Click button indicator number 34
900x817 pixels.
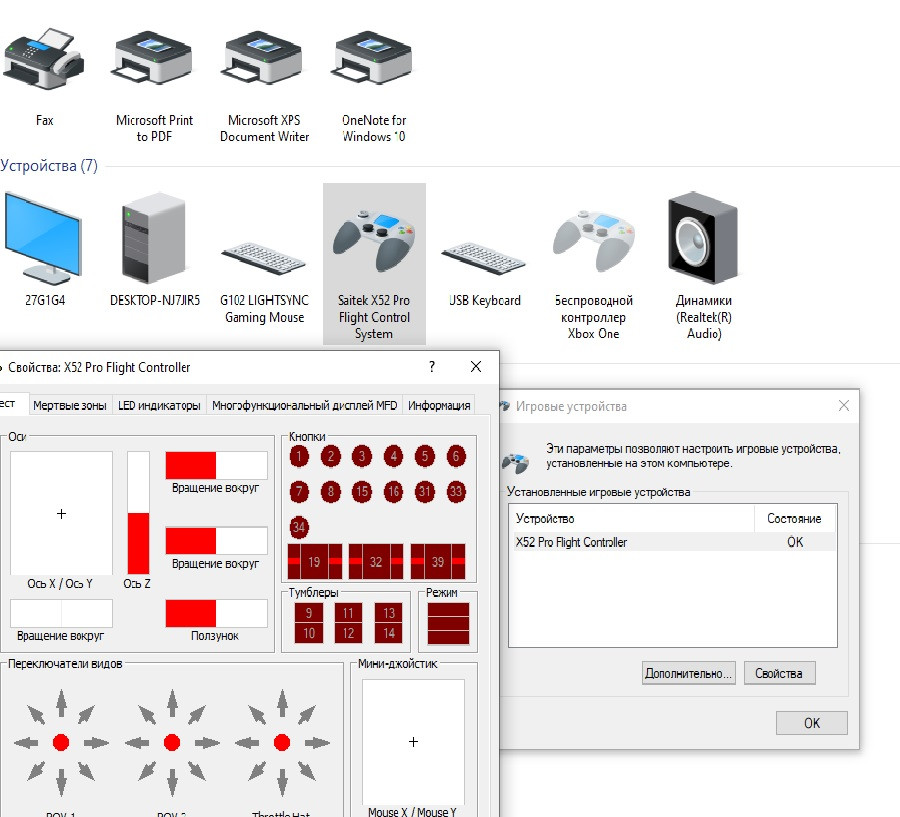coord(299,527)
